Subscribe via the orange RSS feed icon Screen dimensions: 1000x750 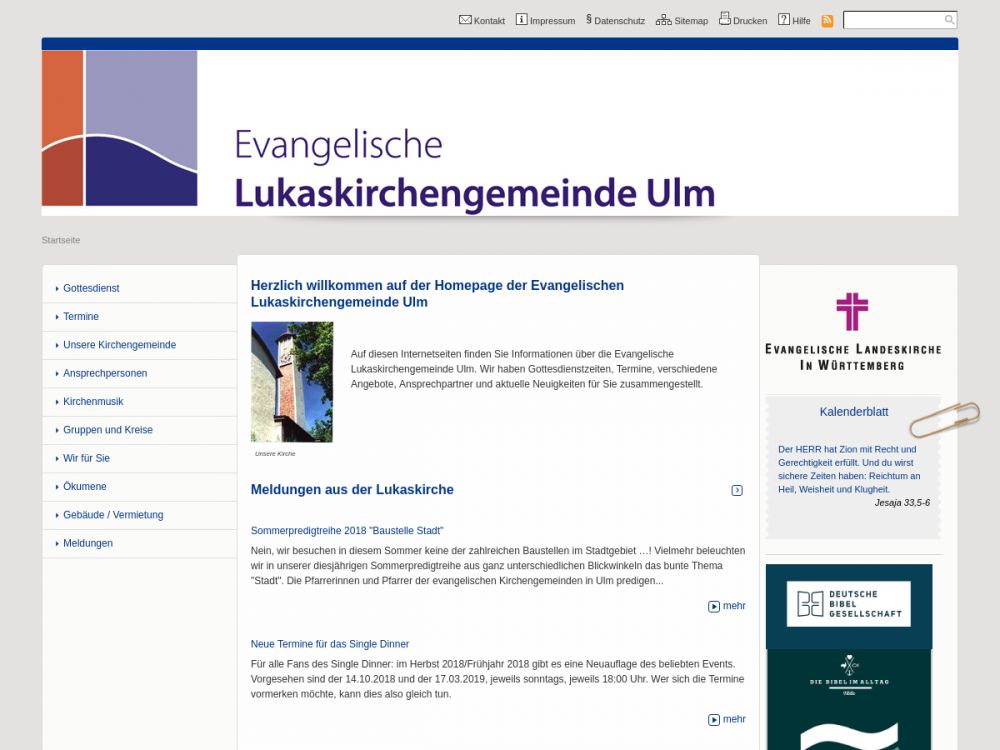(x=827, y=21)
